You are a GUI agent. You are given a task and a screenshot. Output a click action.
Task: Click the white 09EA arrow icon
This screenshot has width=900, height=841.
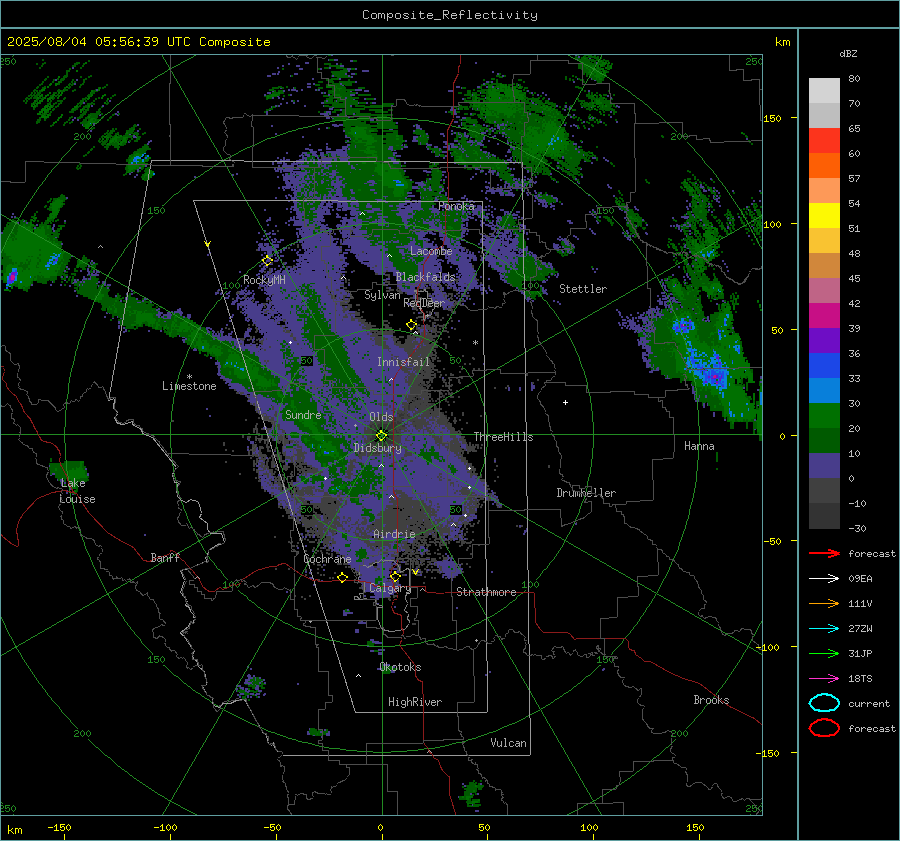click(824, 579)
